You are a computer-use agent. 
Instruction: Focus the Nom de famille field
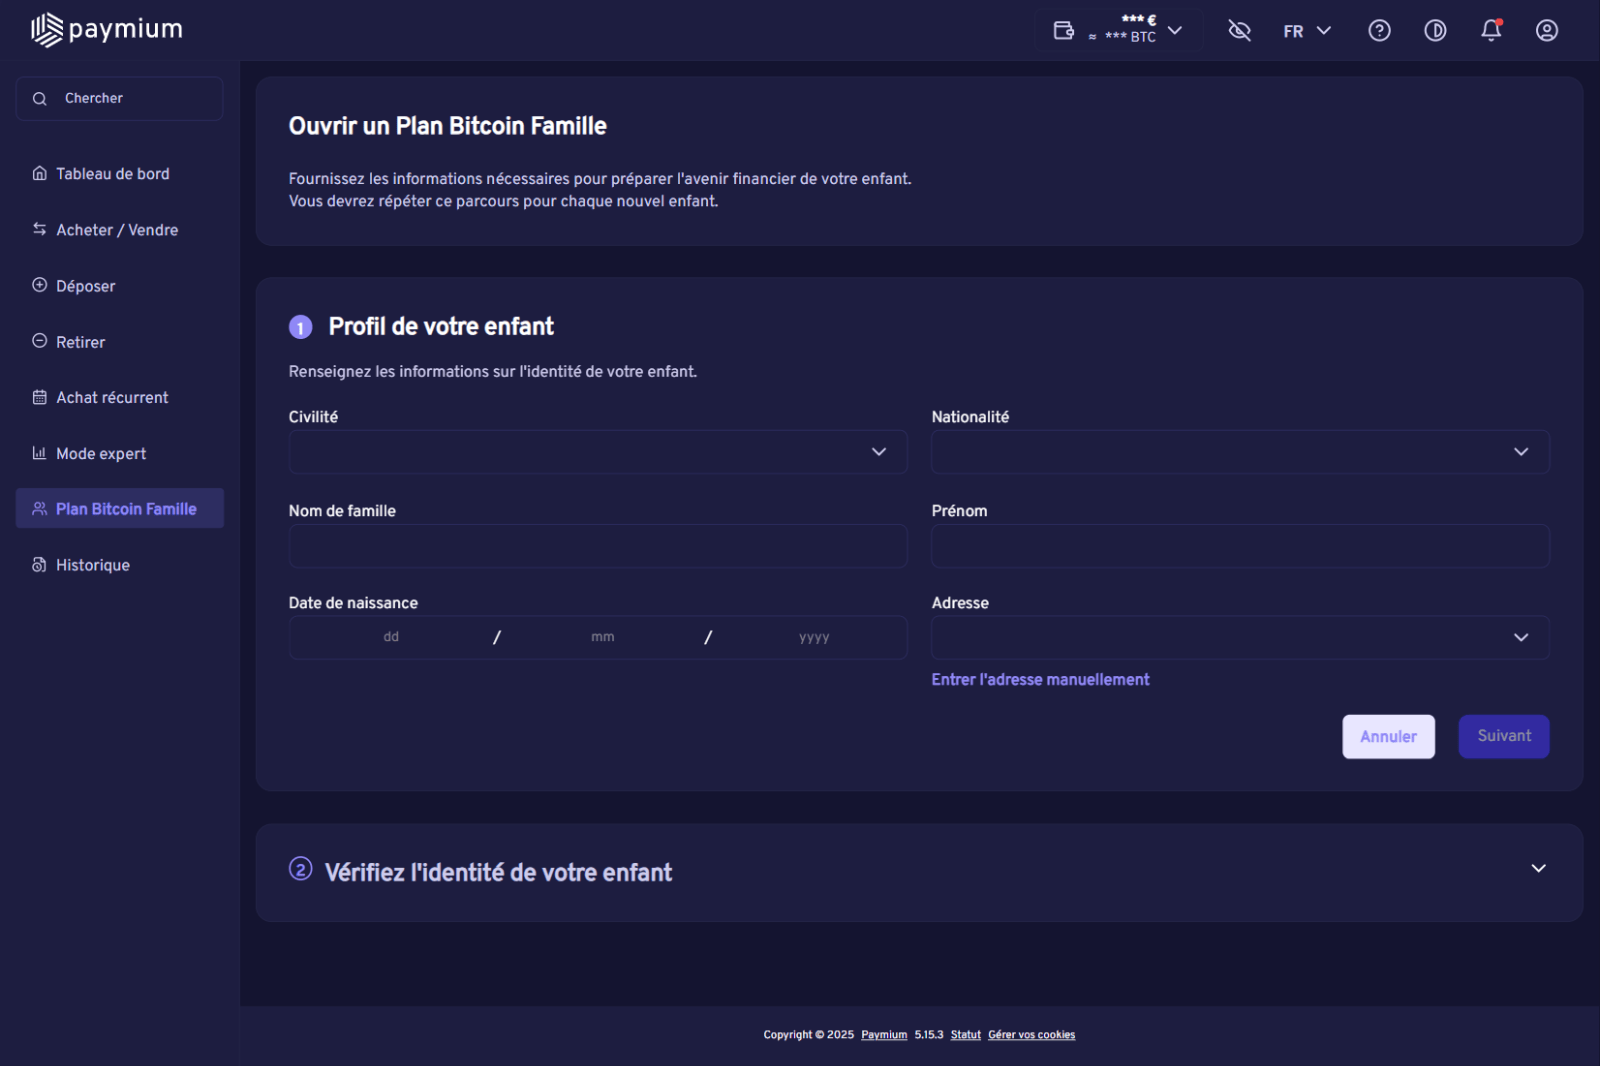(598, 546)
